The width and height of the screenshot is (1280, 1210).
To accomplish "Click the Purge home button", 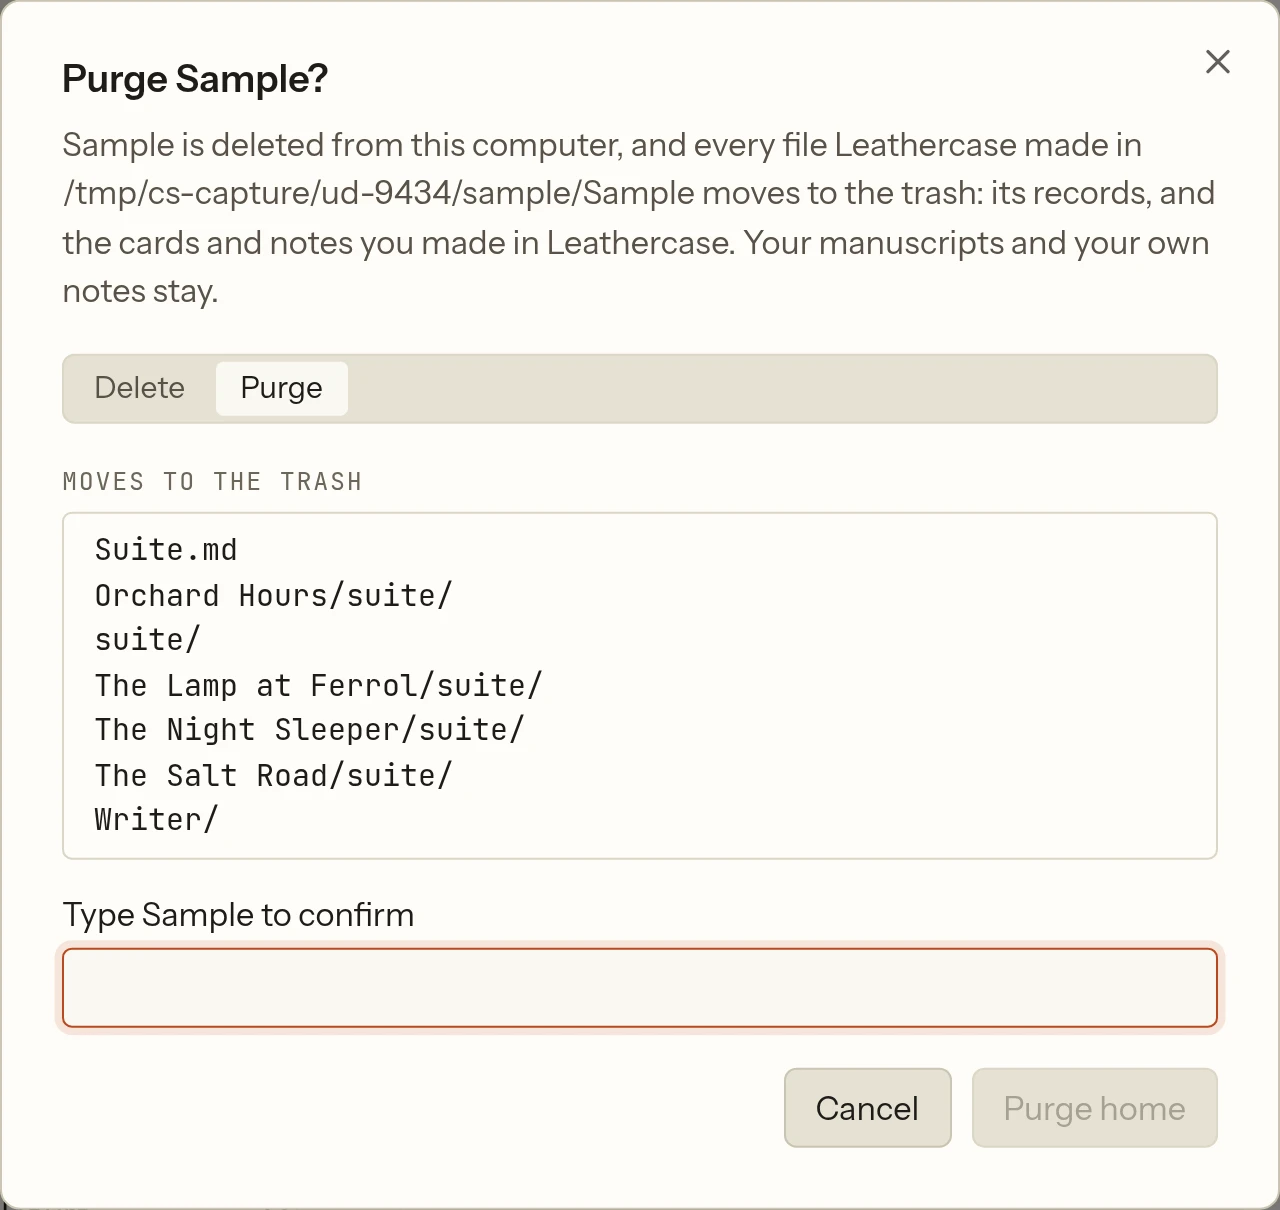I will (x=1094, y=1108).
